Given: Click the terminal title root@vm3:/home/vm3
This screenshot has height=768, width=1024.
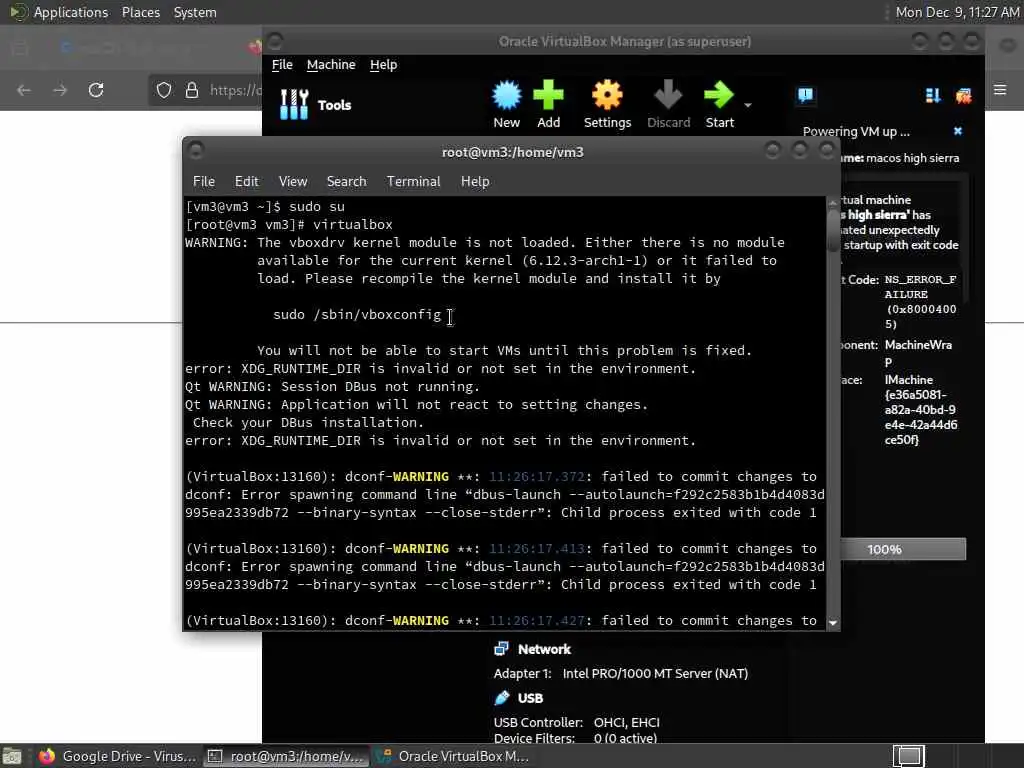Looking at the screenshot, I should pos(513,152).
